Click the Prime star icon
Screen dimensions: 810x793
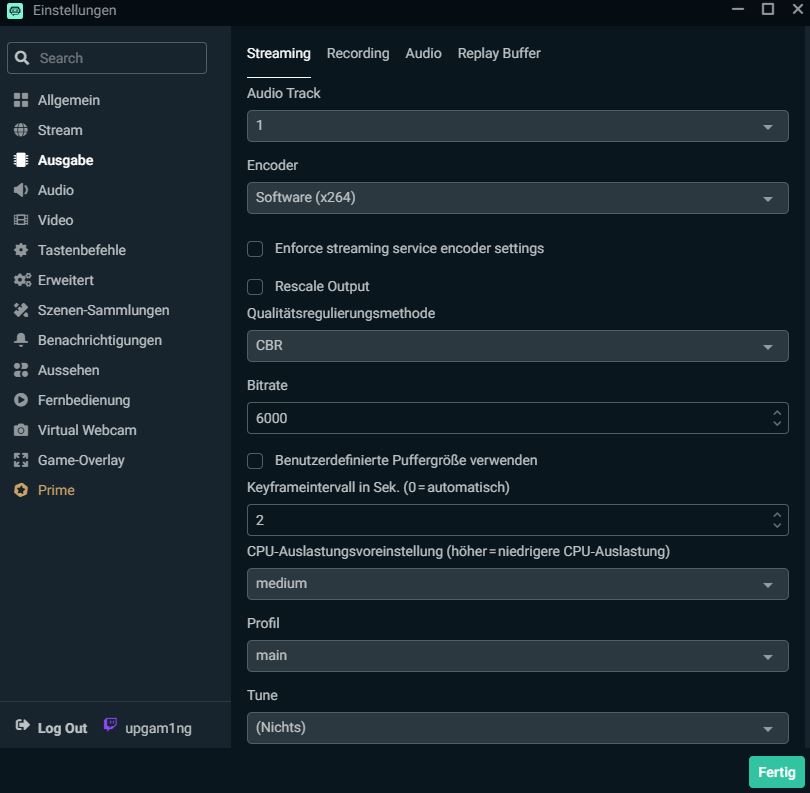(x=21, y=490)
